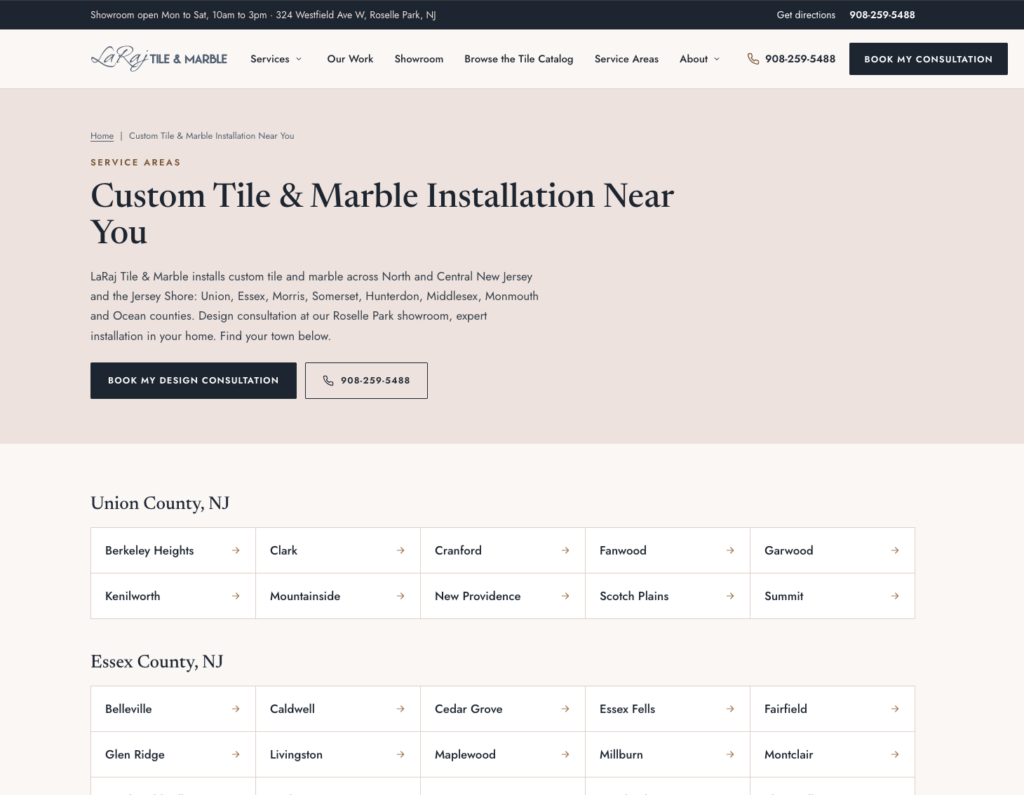This screenshot has width=1024, height=795.
Task: Click the arrow icon in Cedar Grove card
Action: pyautogui.click(x=566, y=709)
